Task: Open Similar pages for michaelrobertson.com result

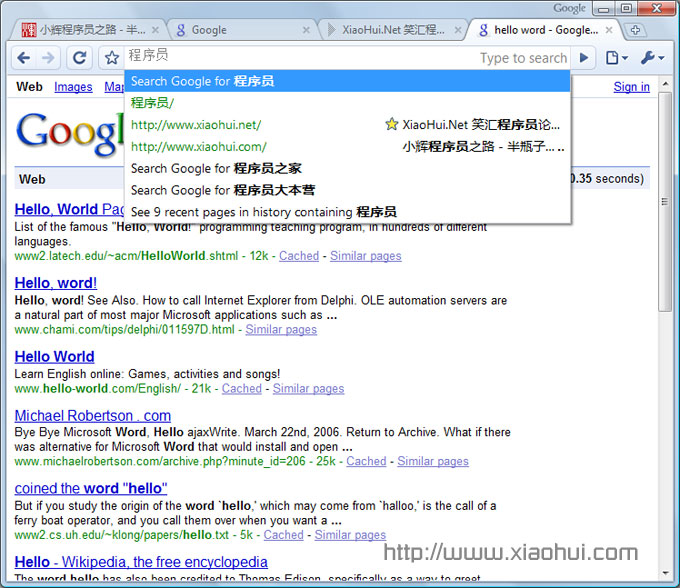Action: (433, 461)
